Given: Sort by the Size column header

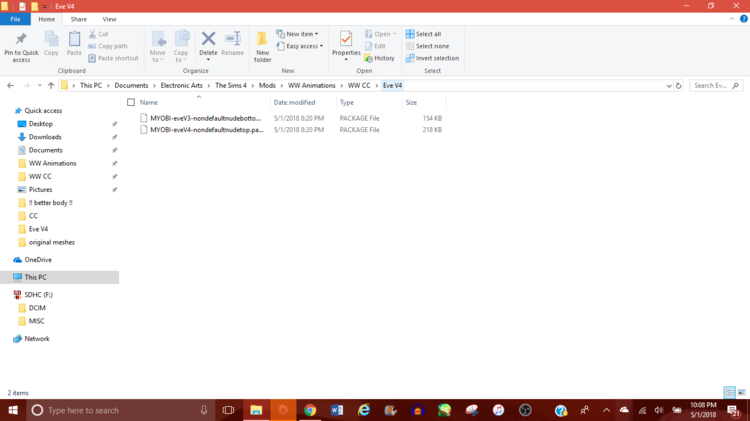Looking at the screenshot, I should coord(411,102).
